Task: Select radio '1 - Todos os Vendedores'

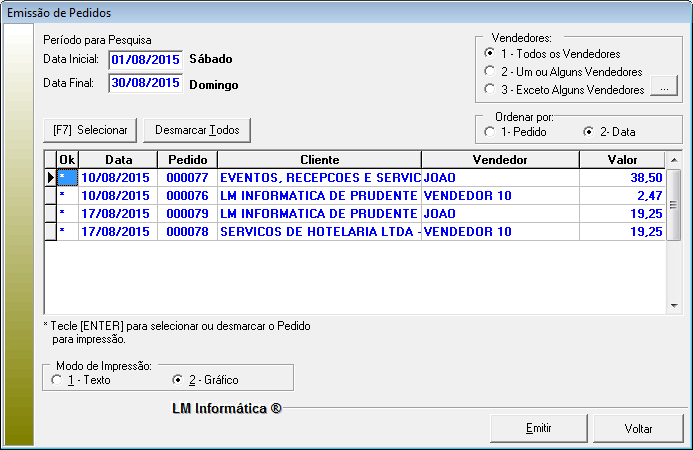Action: point(489,53)
